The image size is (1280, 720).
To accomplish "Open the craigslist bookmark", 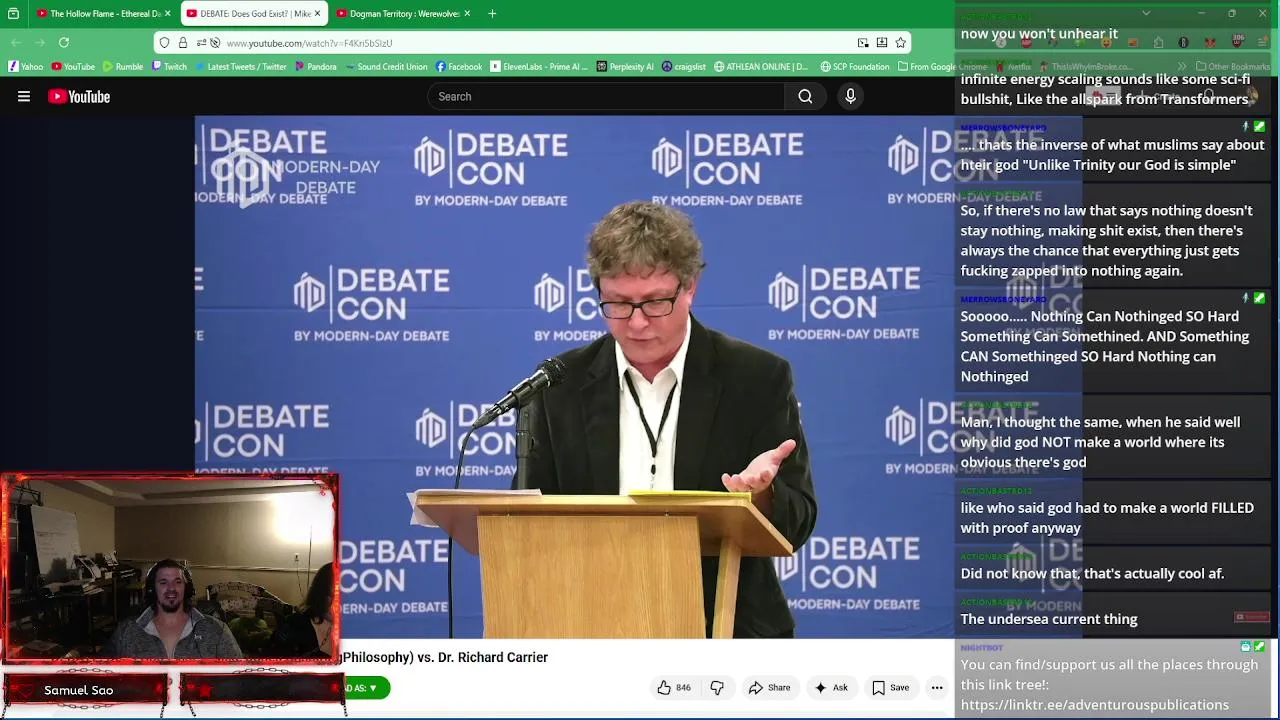I will pyautogui.click(x=684, y=67).
